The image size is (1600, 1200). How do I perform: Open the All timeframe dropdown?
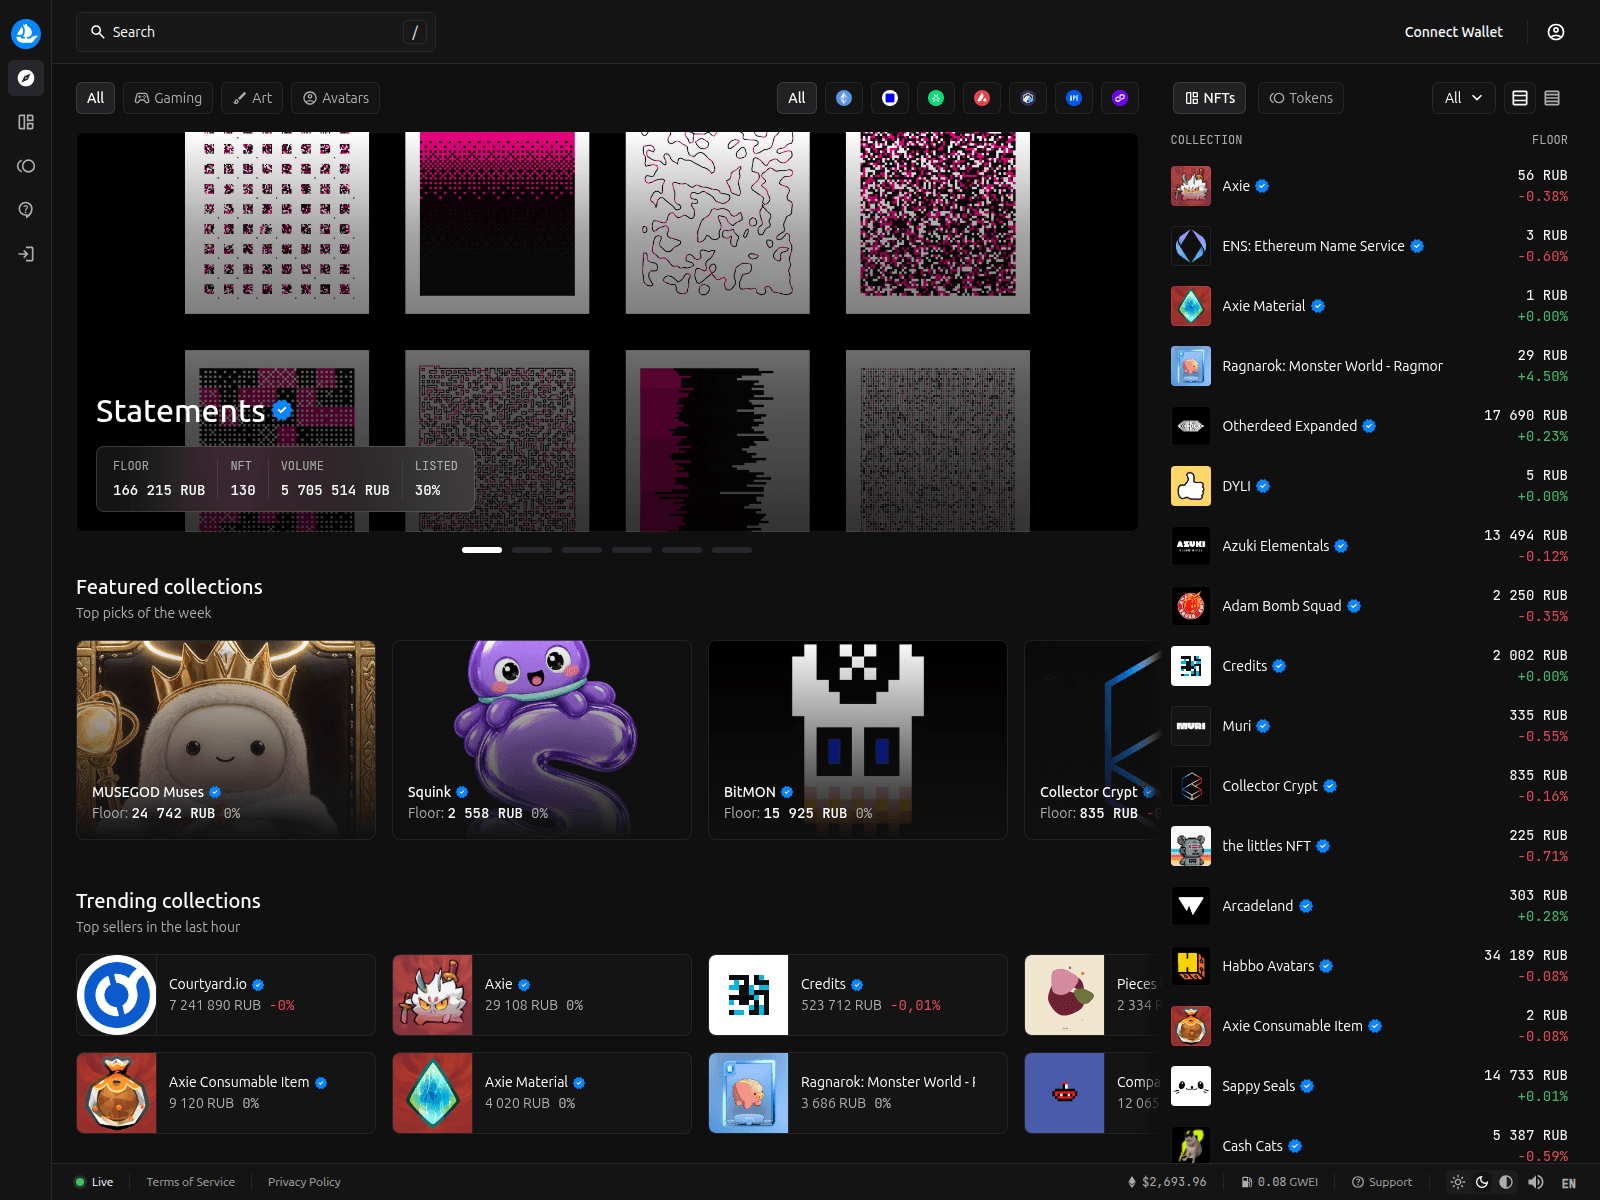click(x=1464, y=98)
